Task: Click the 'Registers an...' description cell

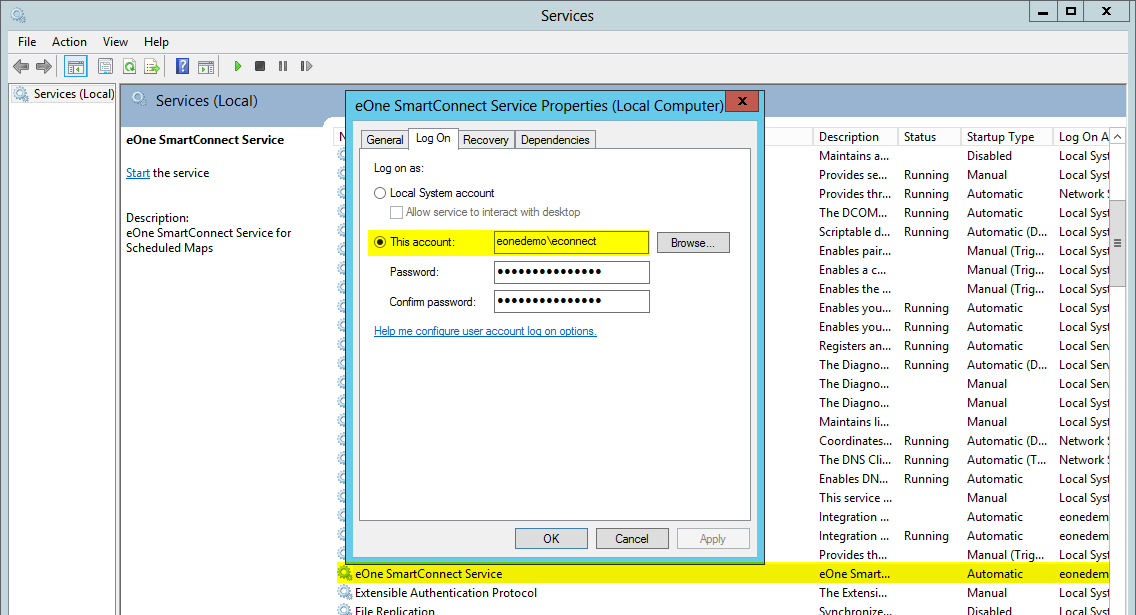Action: coord(855,346)
